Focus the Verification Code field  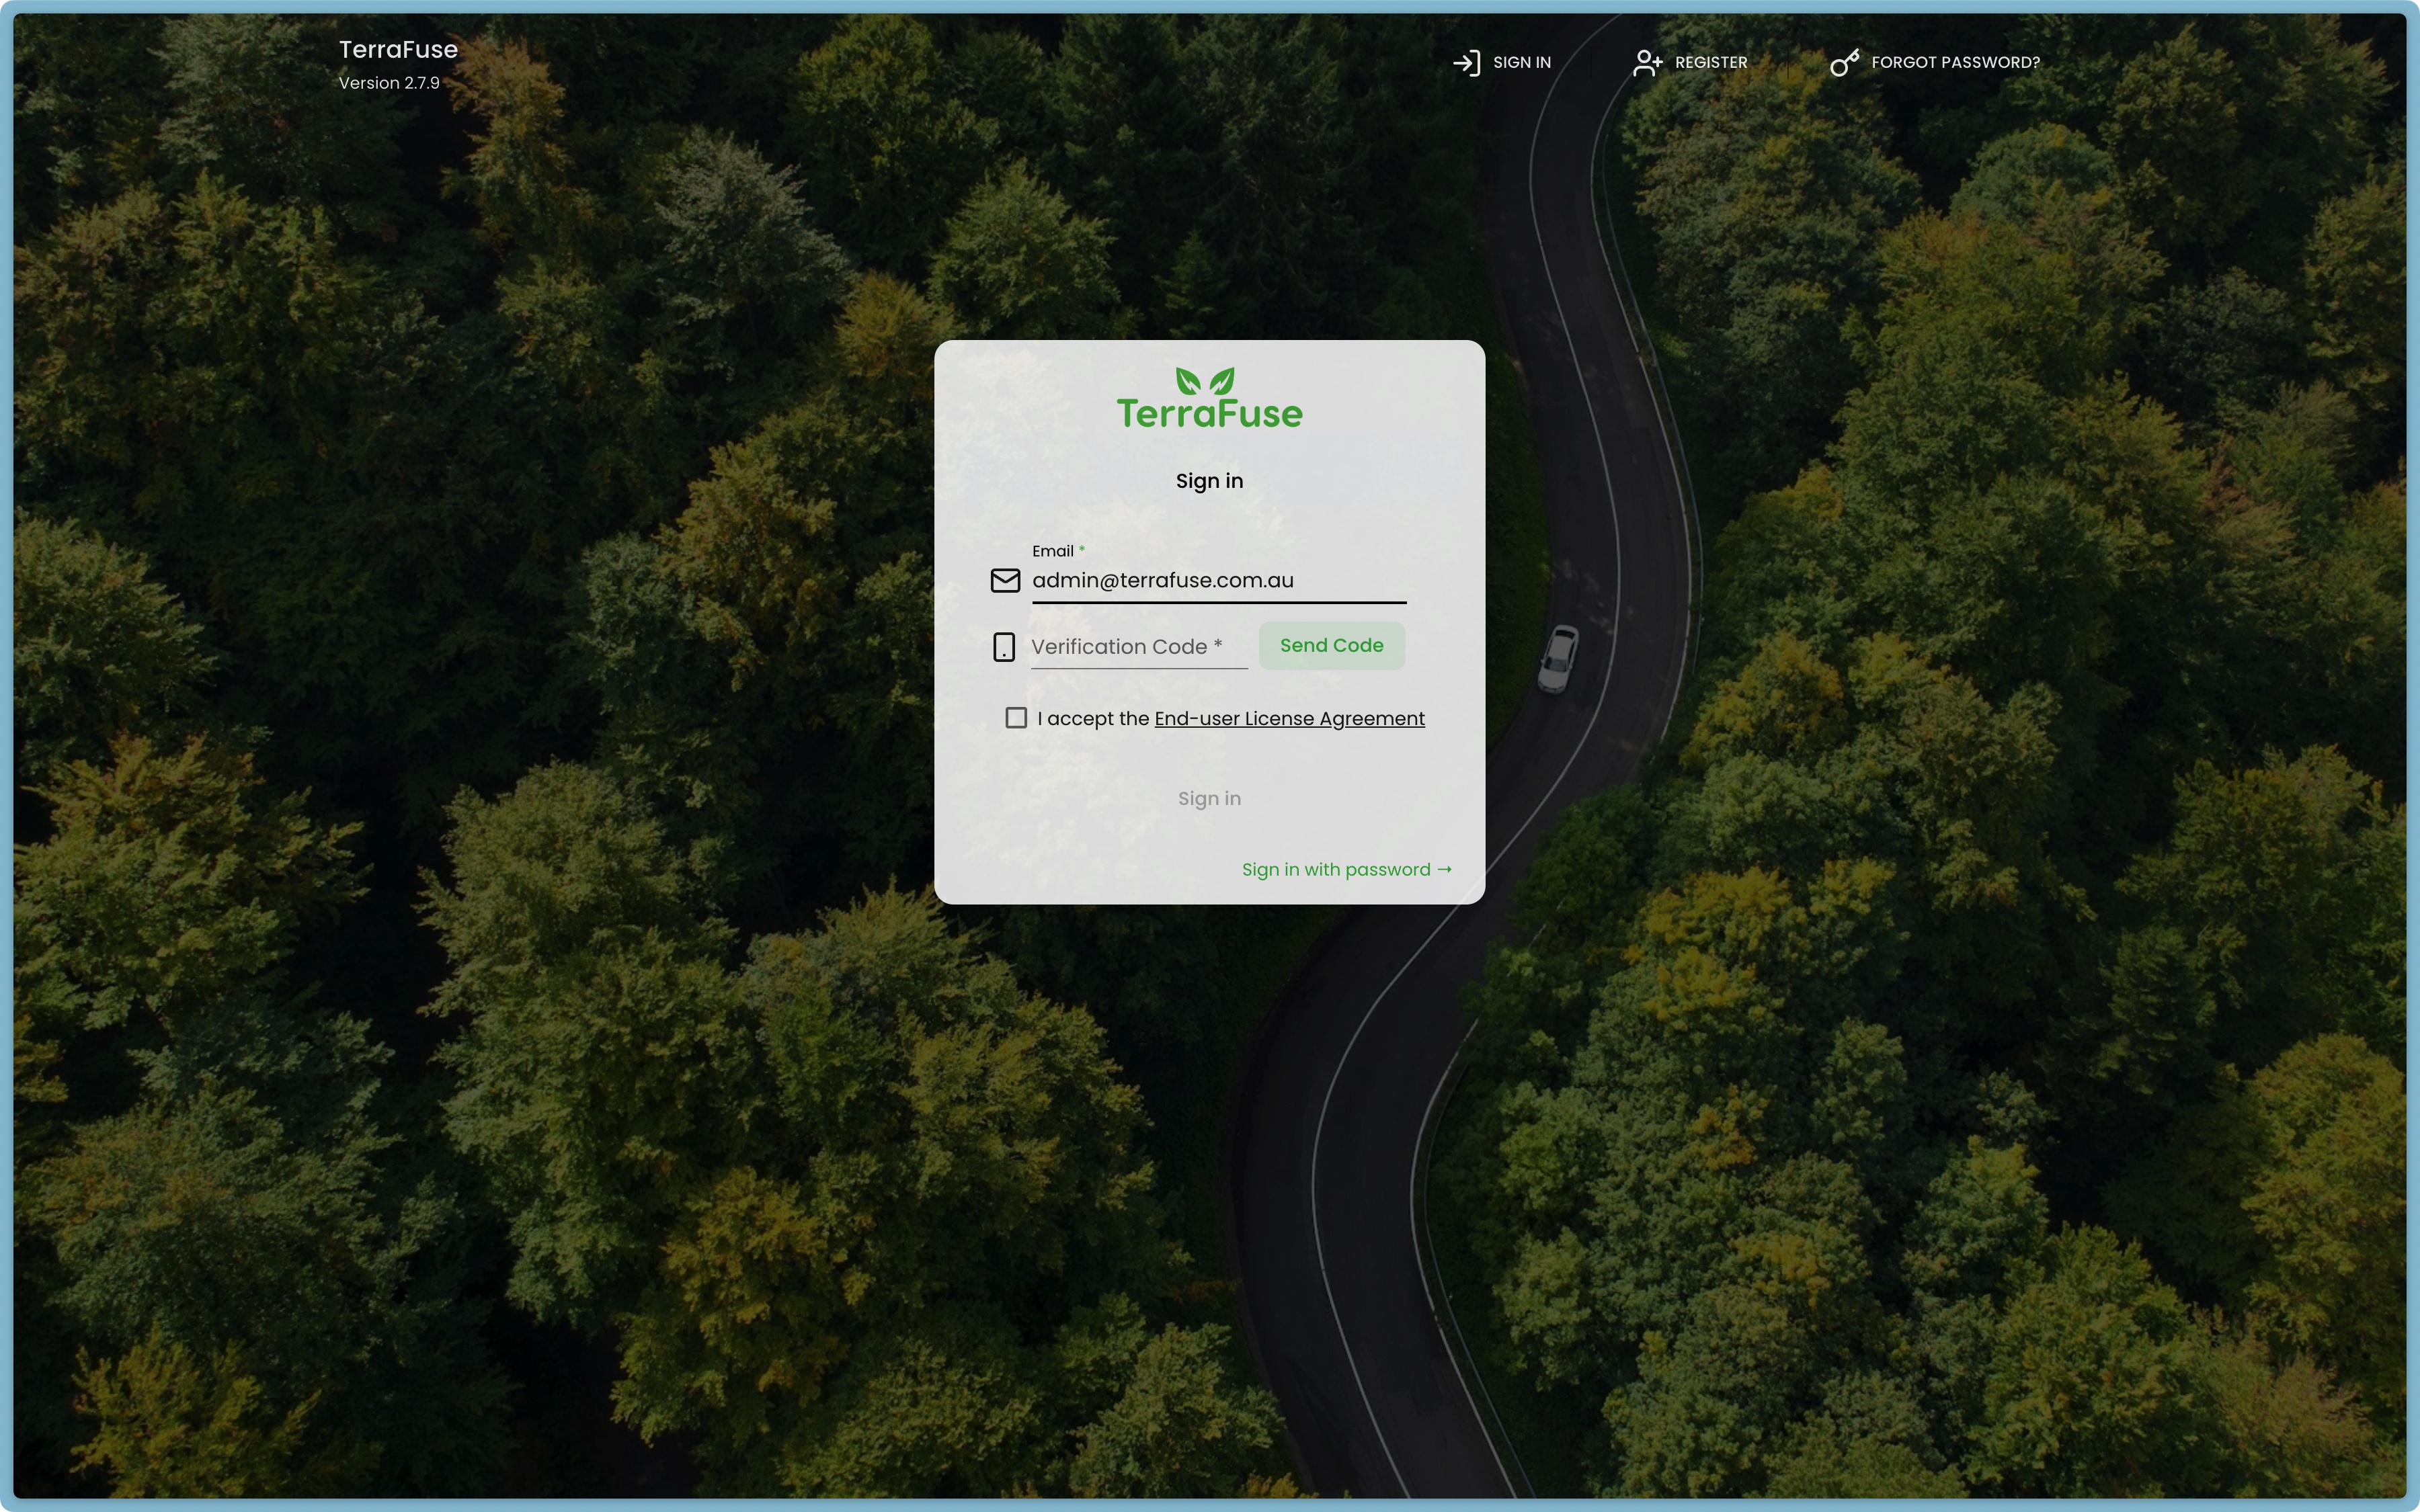[1138, 647]
